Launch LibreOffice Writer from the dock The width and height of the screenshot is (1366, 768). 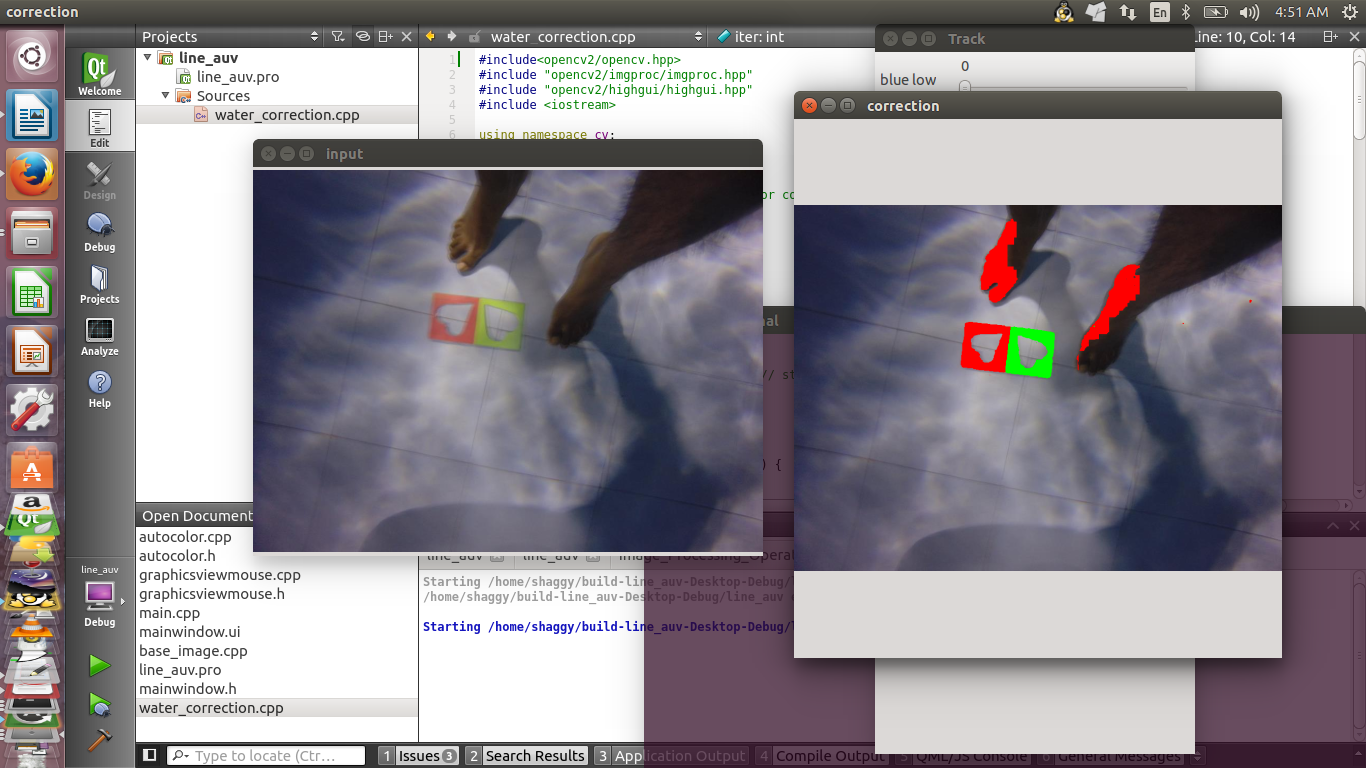[x=32, y=116]
